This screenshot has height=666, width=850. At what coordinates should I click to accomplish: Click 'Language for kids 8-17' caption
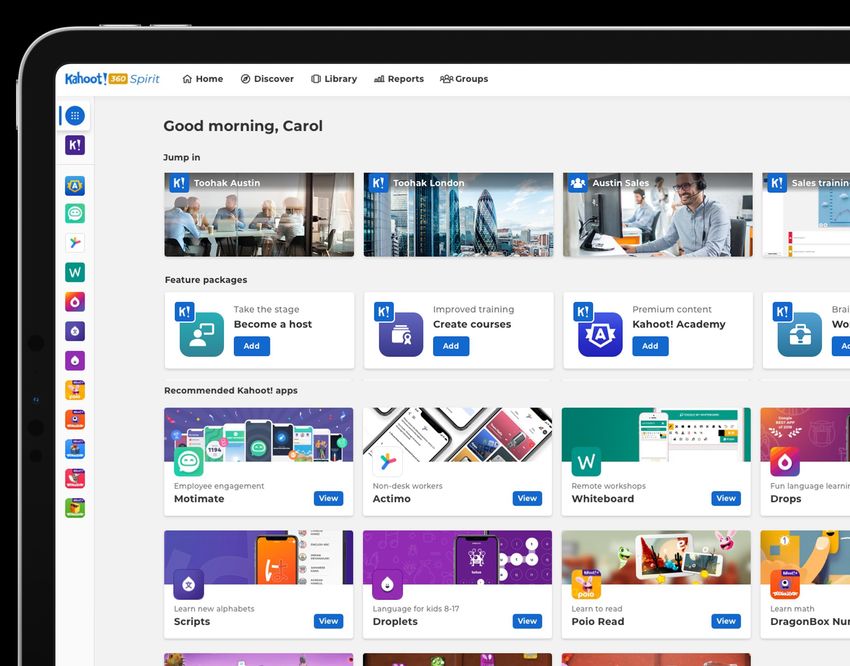416,609
